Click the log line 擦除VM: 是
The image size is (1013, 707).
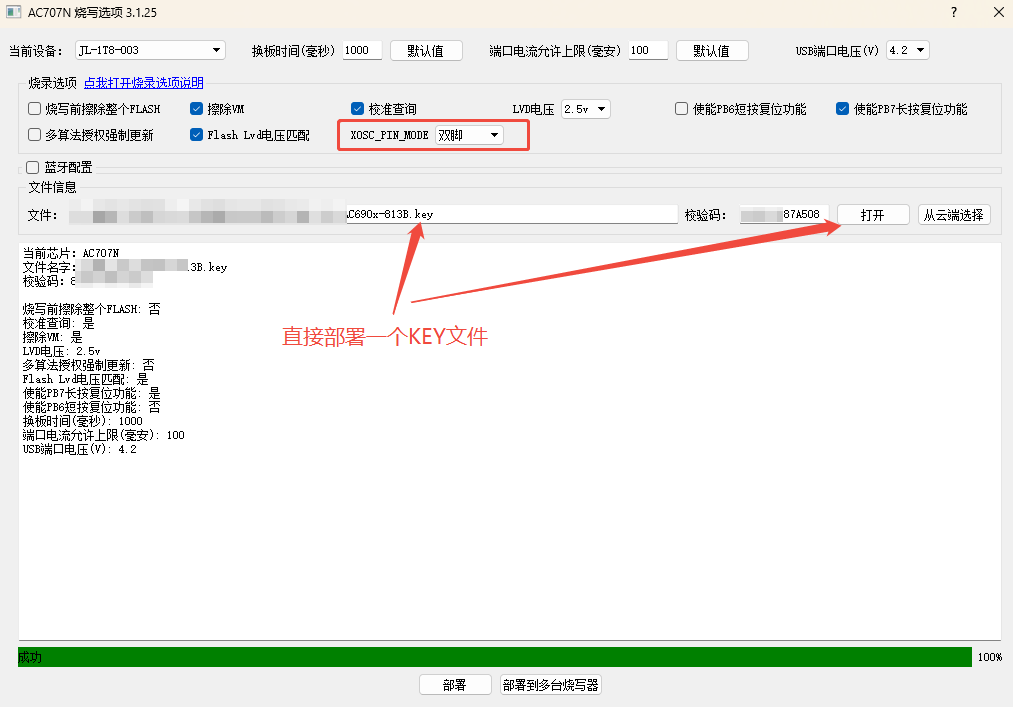click(x=52, y=337)
